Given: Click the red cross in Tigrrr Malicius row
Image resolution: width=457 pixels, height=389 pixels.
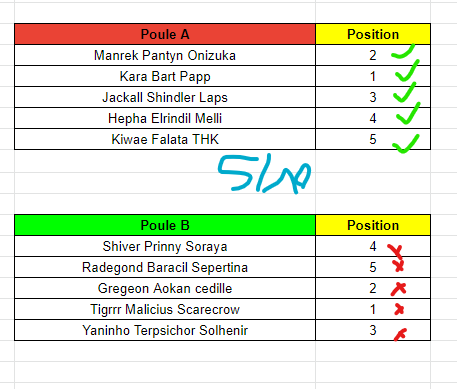Looking at the screenshot, I should [x=399, y=309].
